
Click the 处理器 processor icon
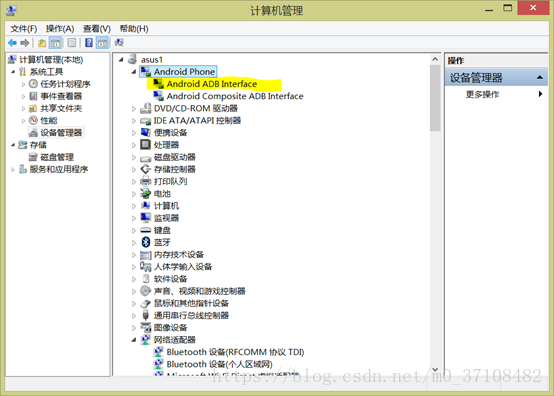(146, 145)
